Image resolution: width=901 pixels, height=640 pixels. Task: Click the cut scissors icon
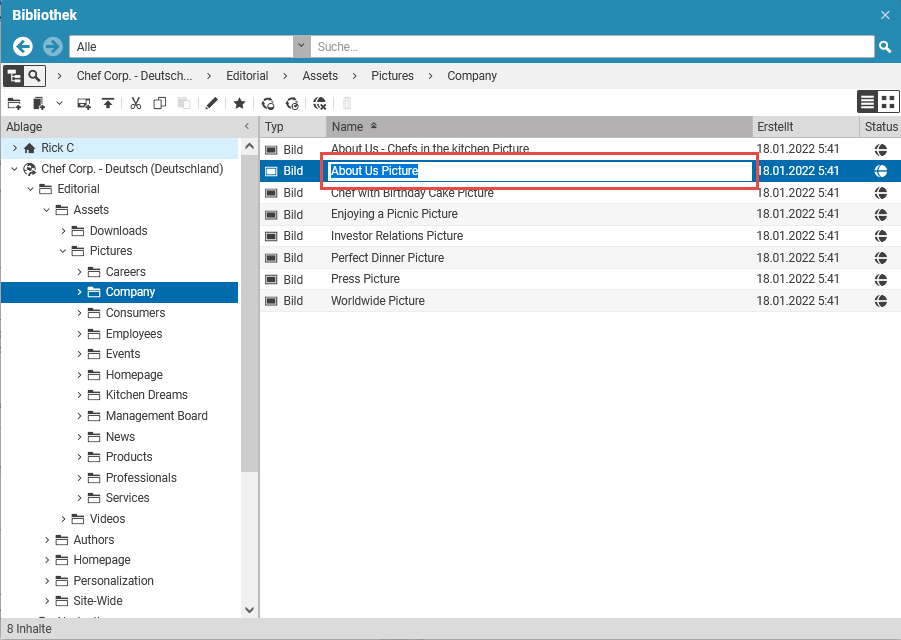pos(134,103)
